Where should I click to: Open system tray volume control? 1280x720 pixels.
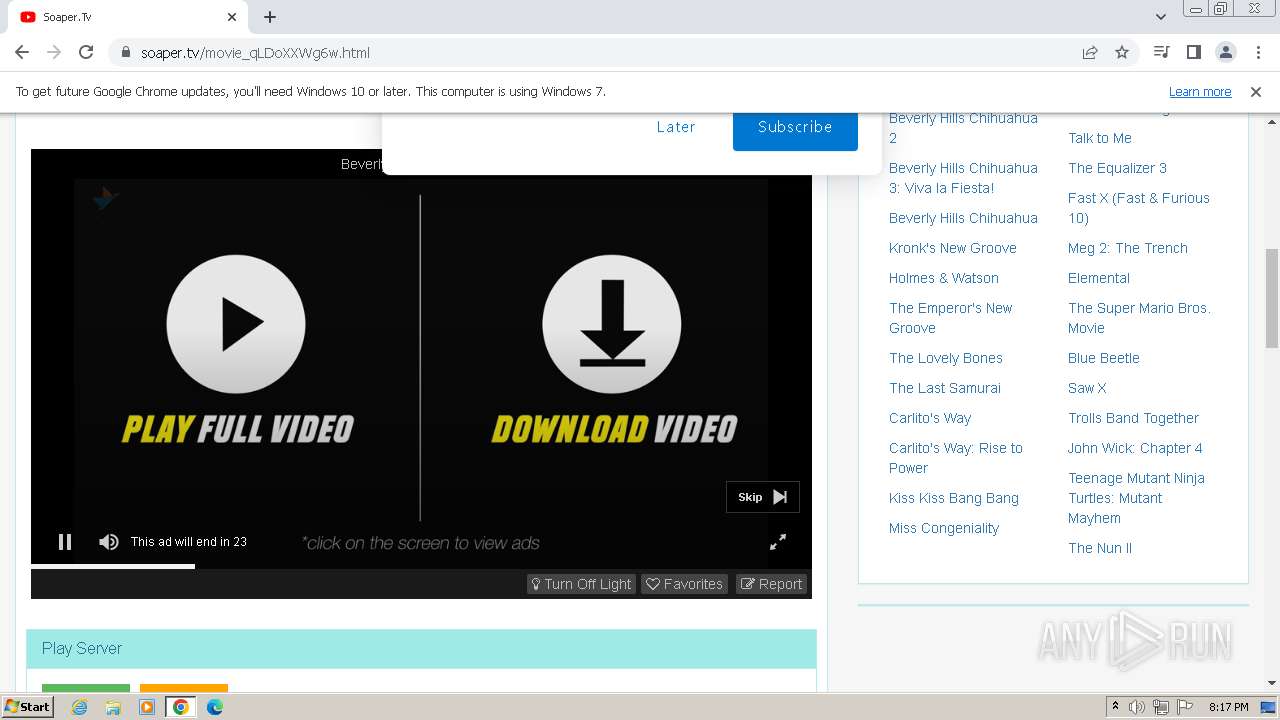[1137, 707]
